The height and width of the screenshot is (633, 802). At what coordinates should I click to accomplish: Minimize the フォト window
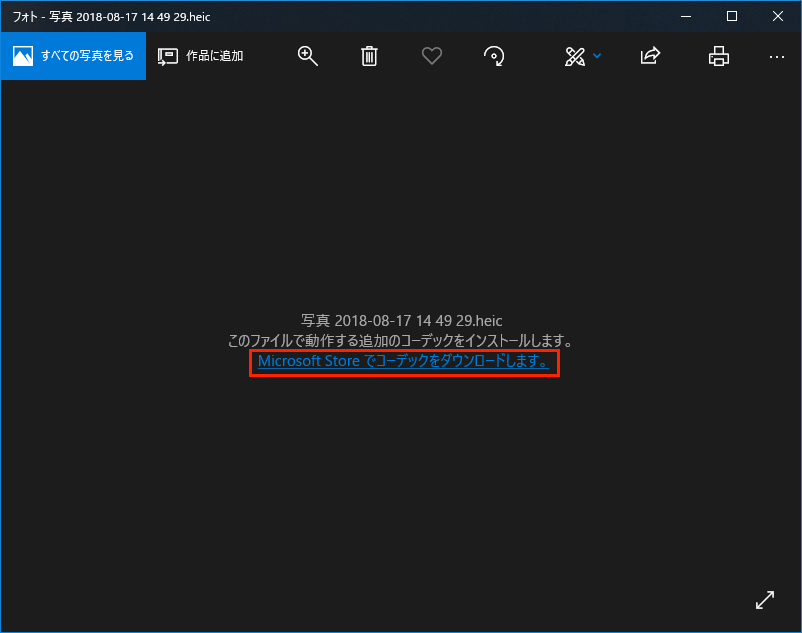coord(686,16)
